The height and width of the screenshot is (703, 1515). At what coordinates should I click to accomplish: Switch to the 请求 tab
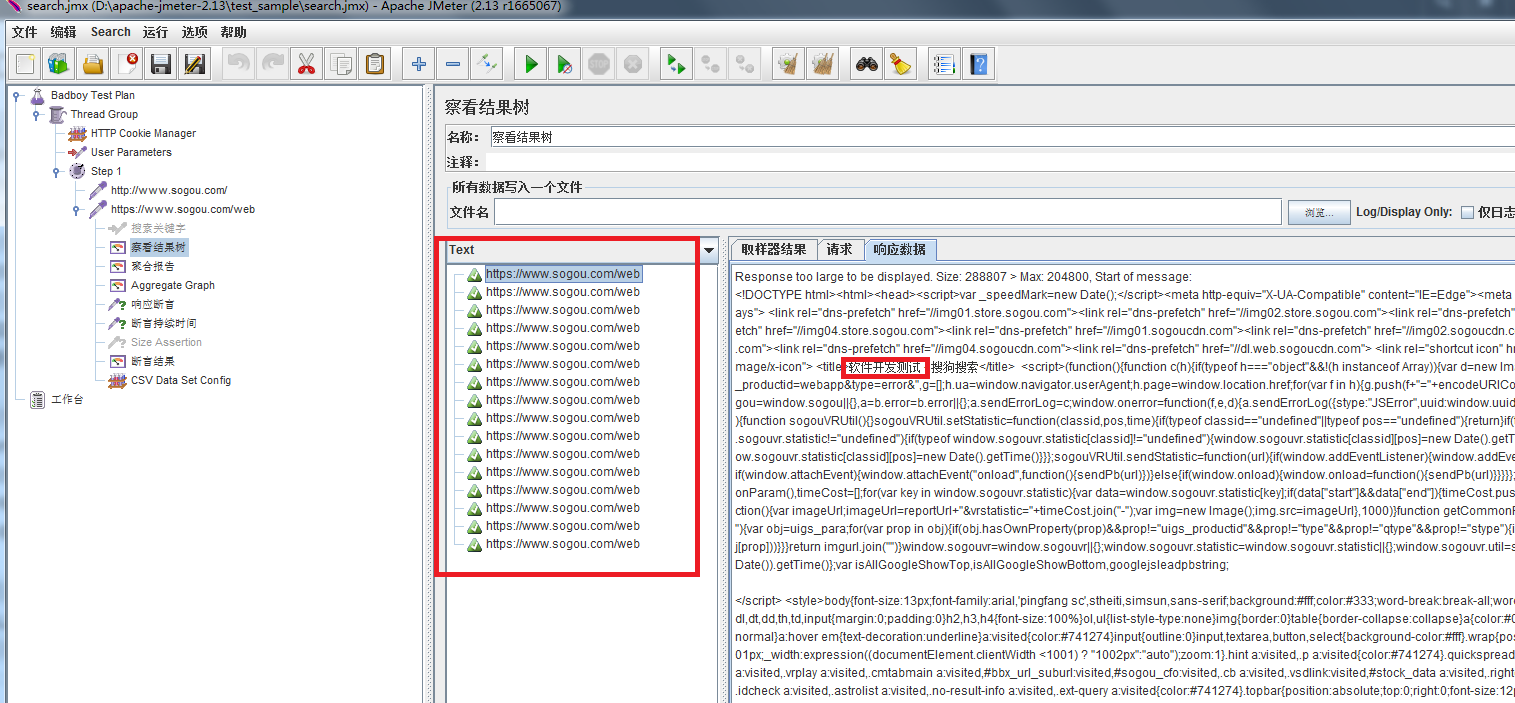pyautogui.click(x=840, y=250)
